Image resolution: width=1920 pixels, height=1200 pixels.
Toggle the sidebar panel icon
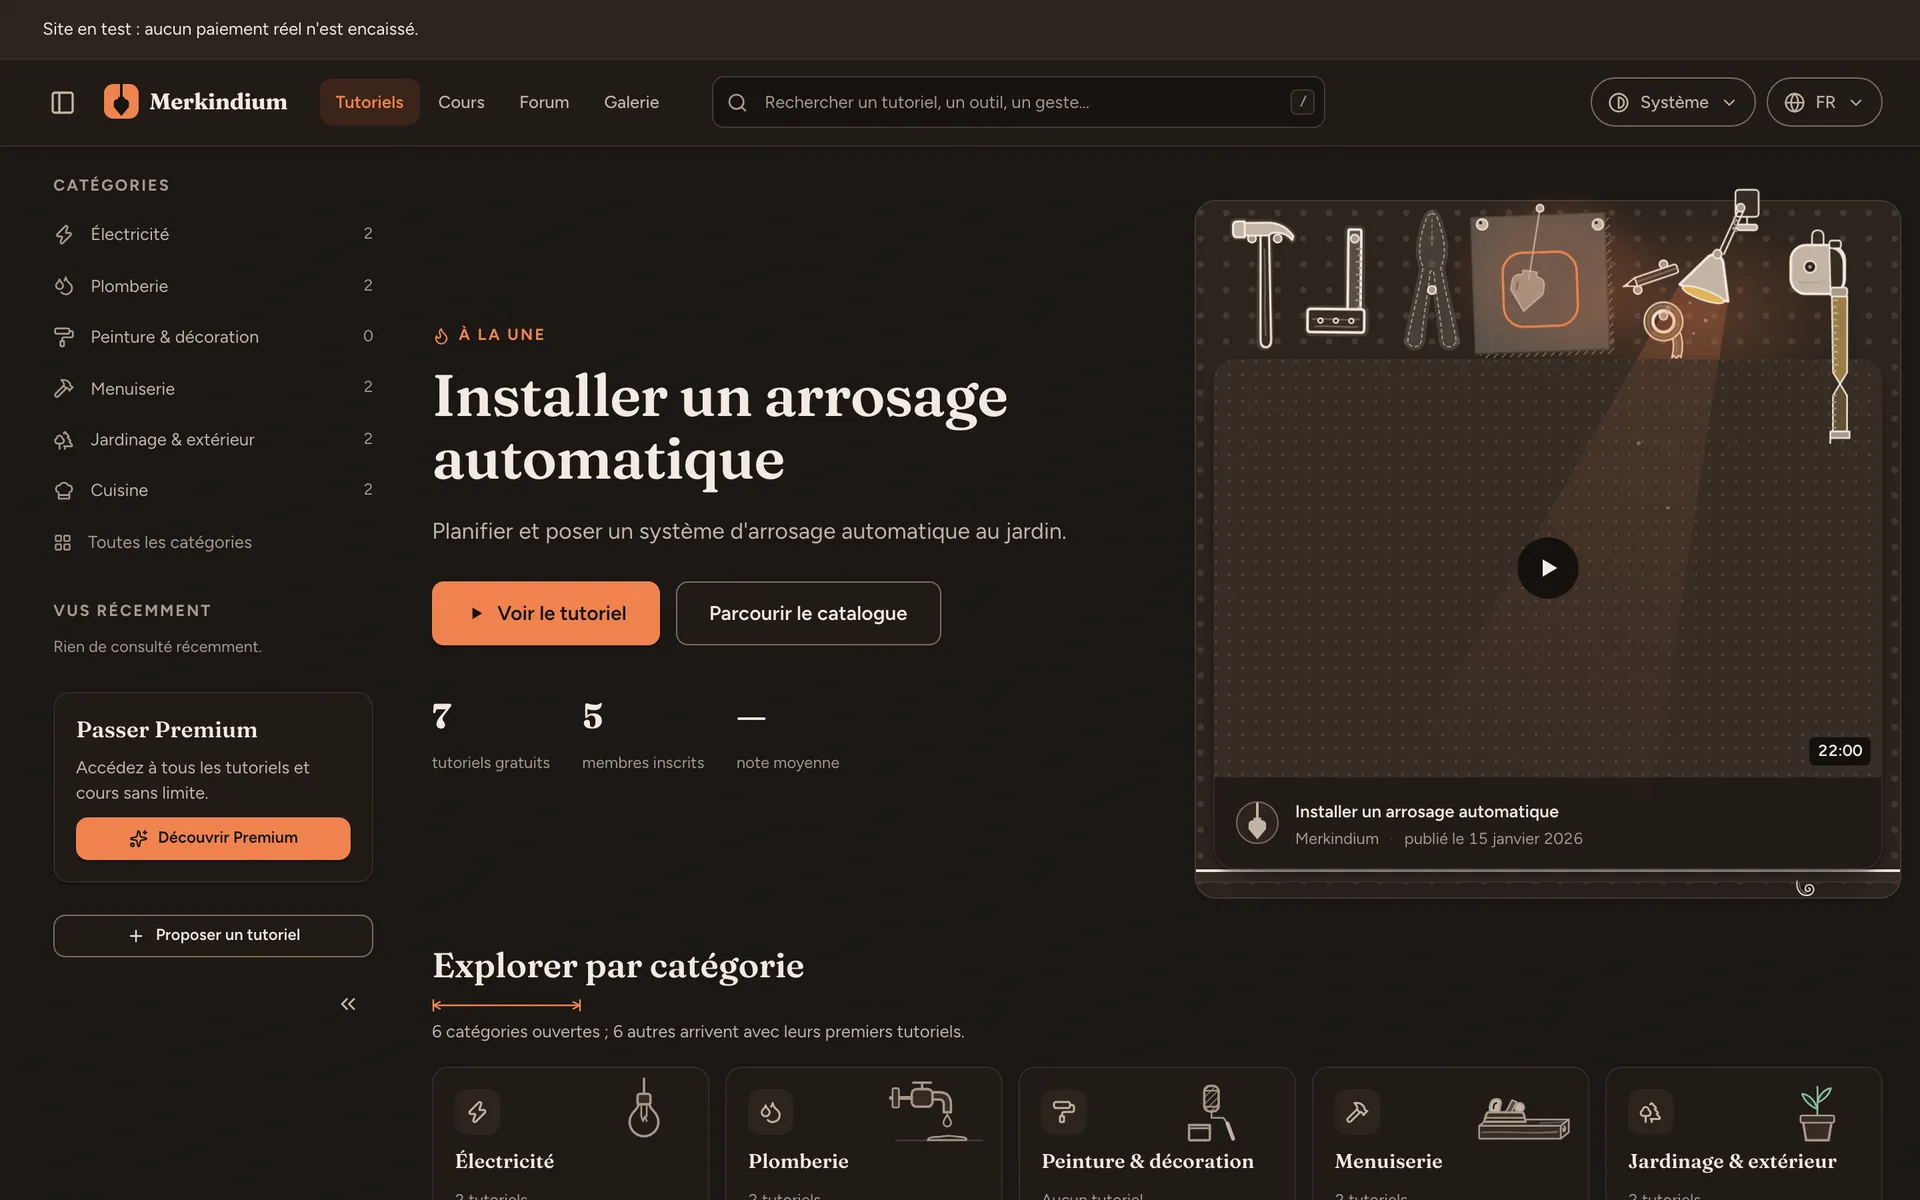click(62, 102)
